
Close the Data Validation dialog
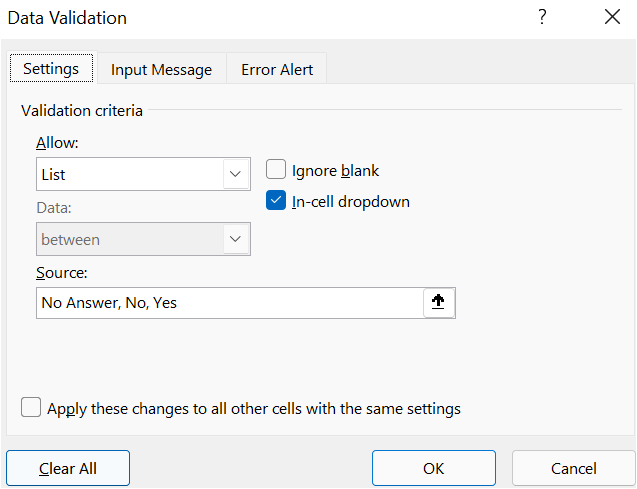[613, 17]
